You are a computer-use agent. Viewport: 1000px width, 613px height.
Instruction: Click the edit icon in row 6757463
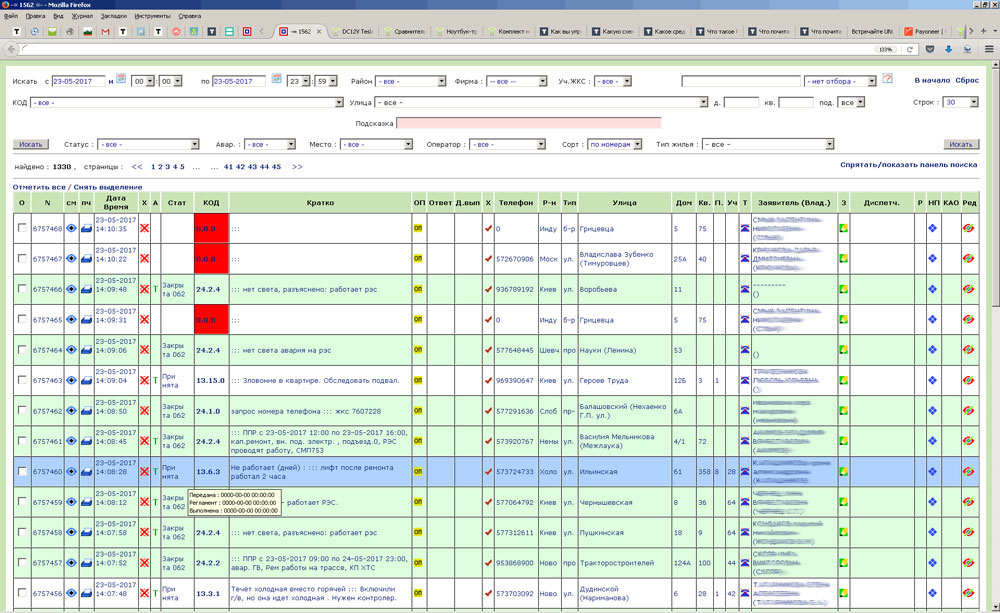tap(968, 381)
